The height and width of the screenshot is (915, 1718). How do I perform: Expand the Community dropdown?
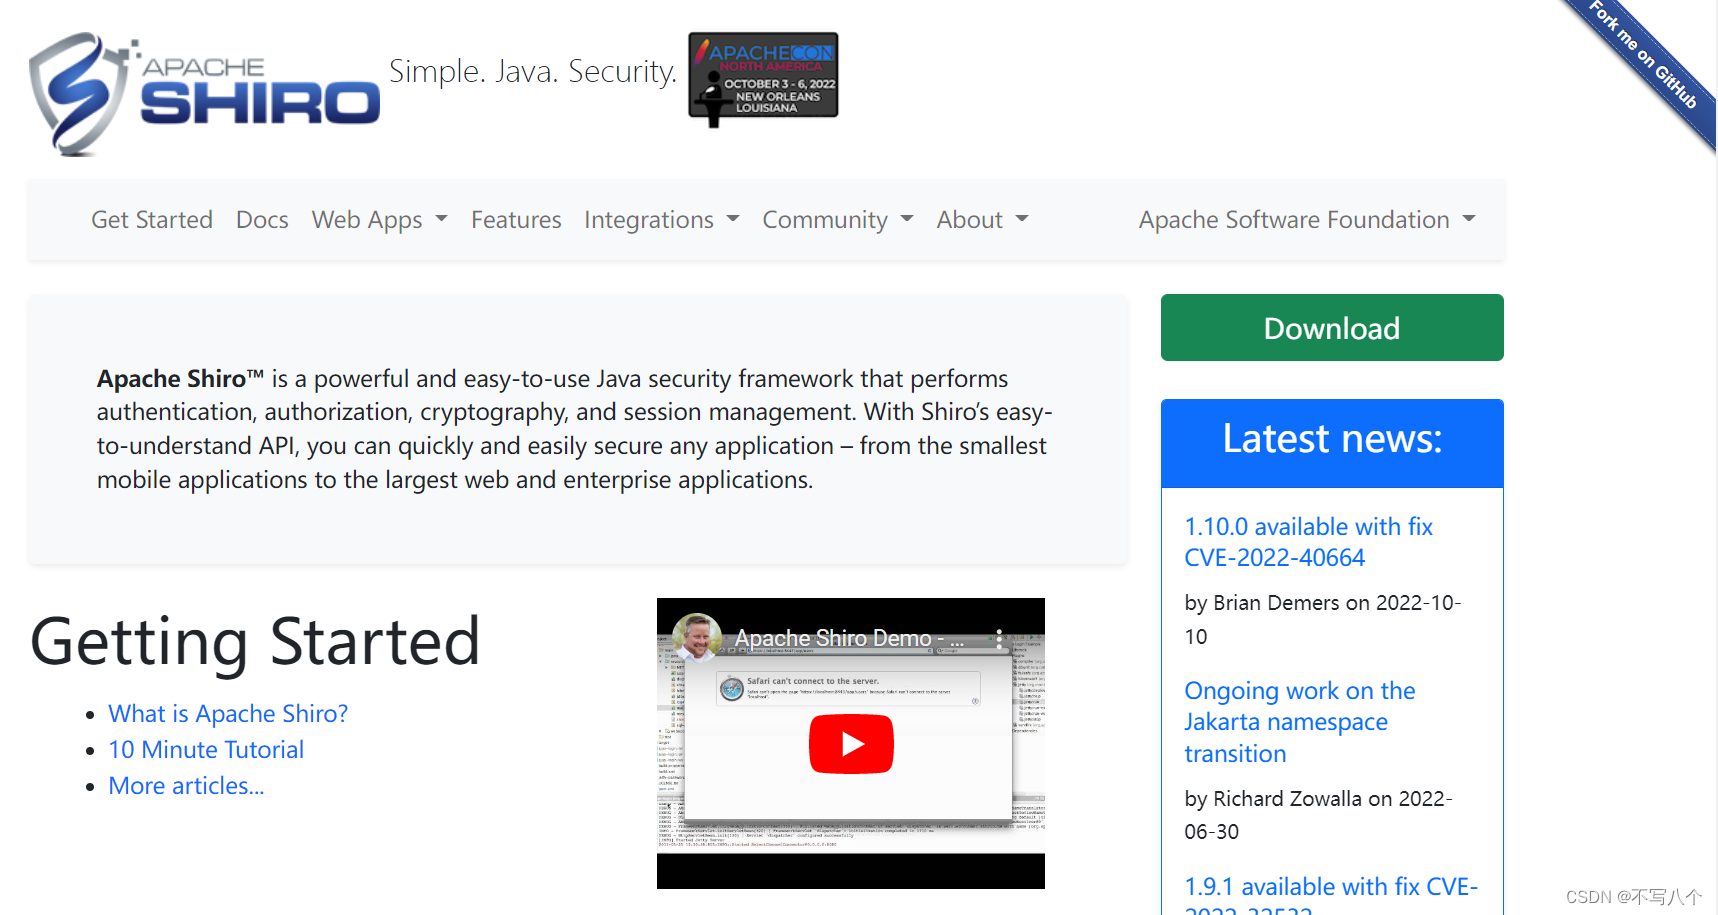coord(838,220)
